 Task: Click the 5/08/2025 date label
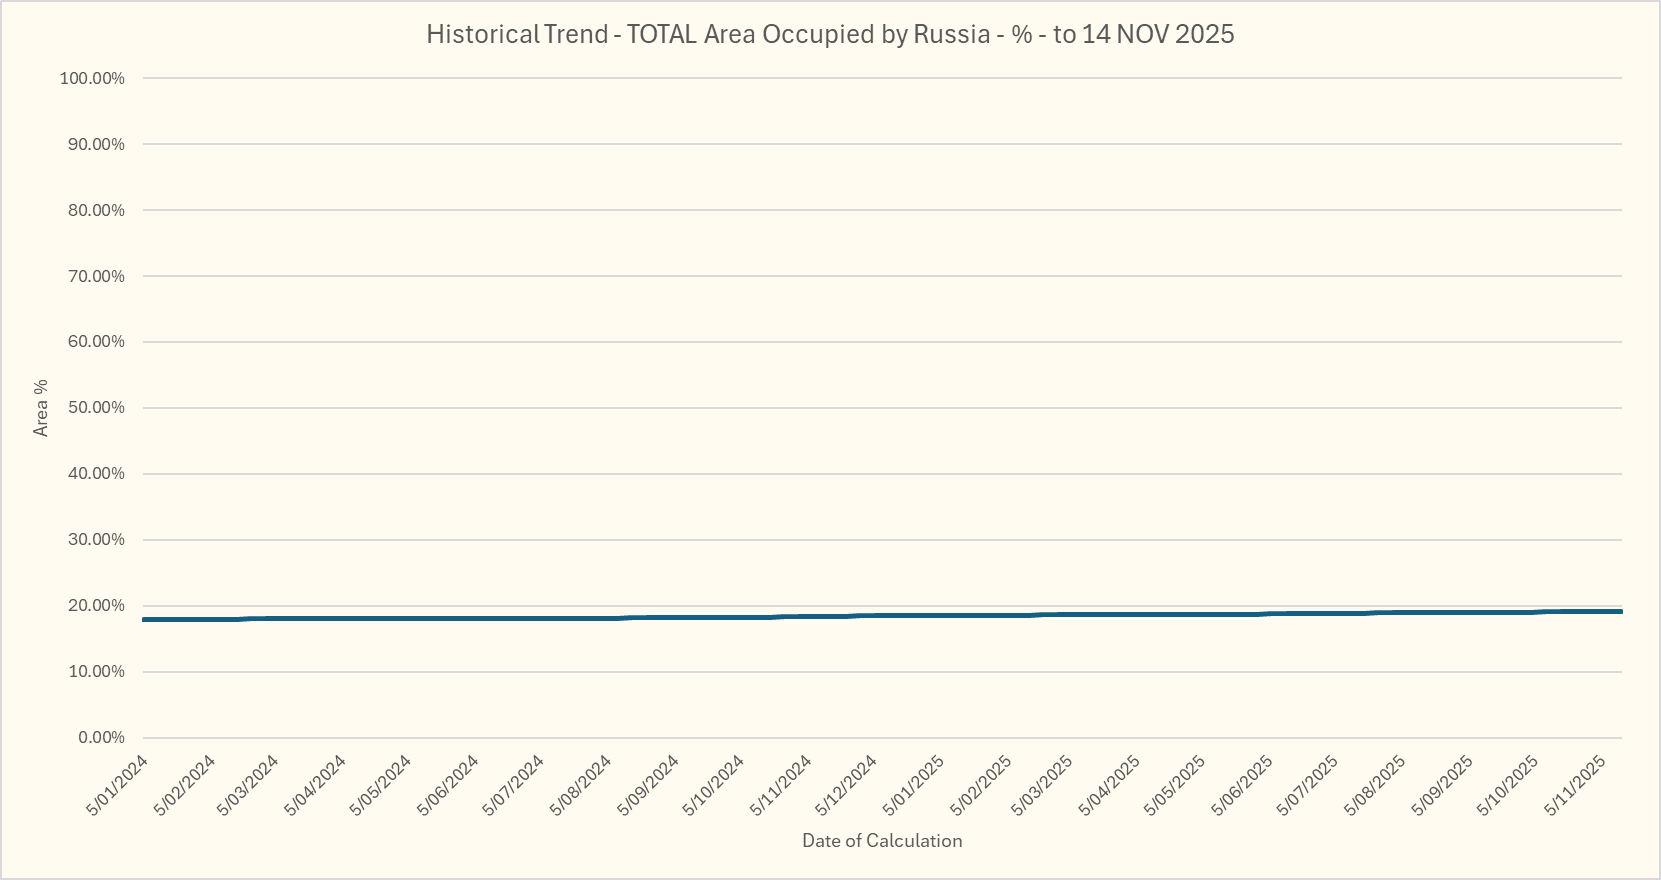(1376, 786)
